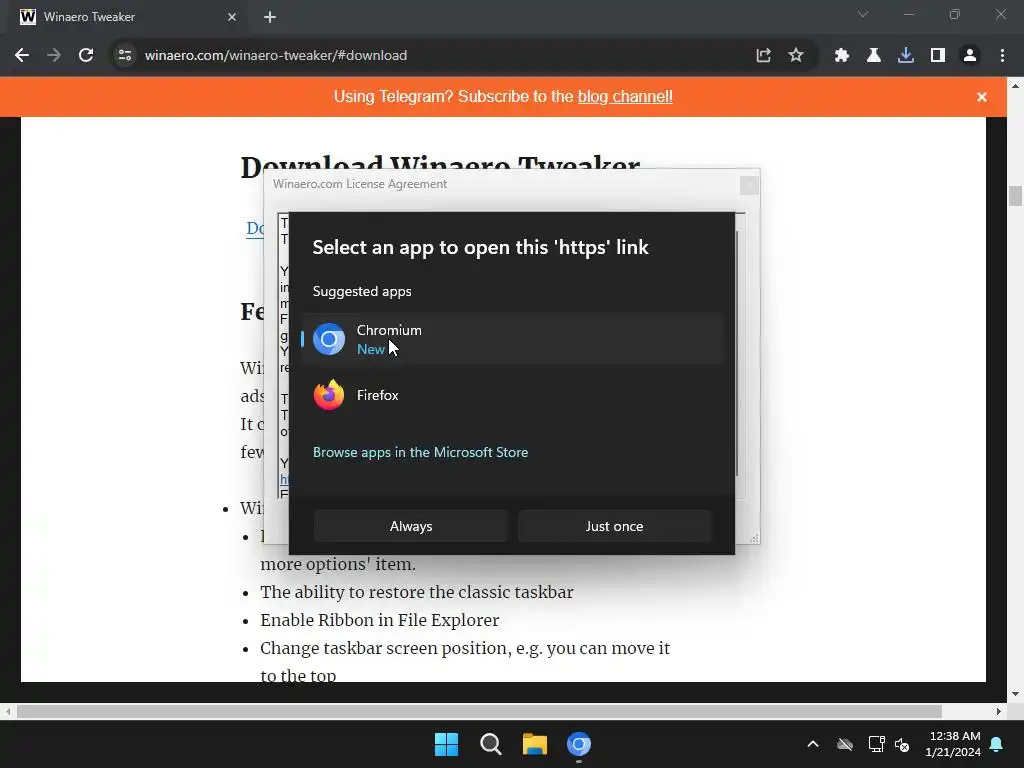Open taskbar Search
Image resolution: width=1024 pixels, height=768 pixels.
[x=490, y=744]
